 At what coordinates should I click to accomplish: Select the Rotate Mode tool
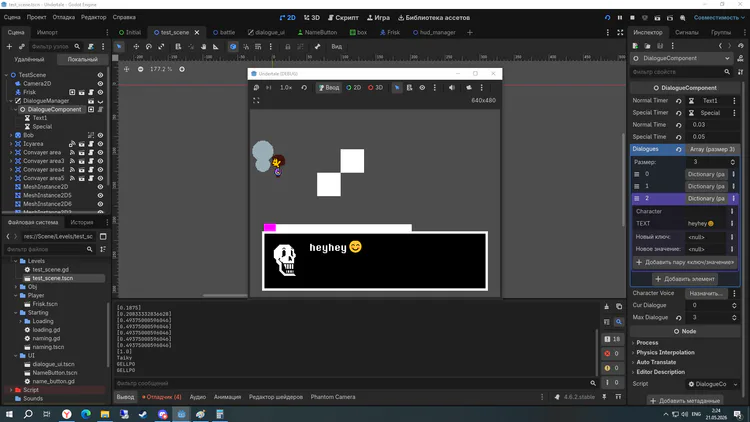[149, 46]
